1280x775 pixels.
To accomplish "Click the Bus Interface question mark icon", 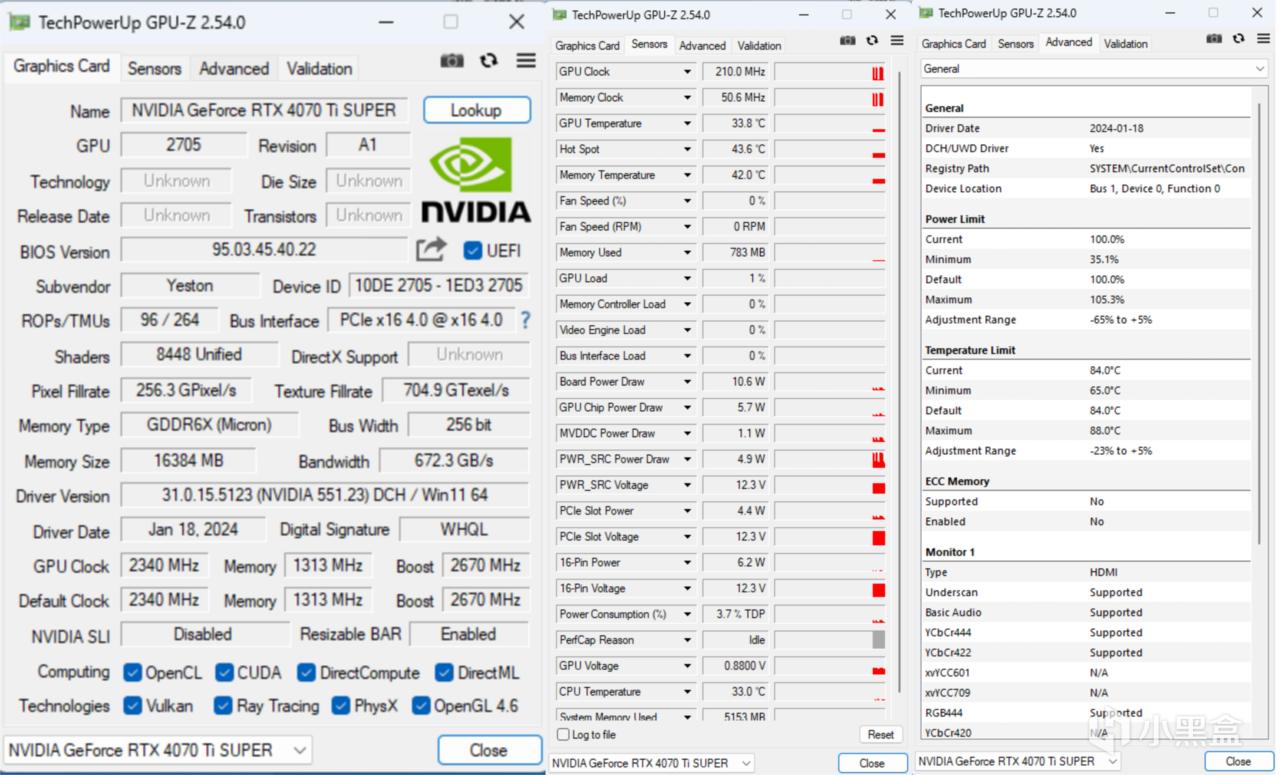I will click(x=524, y=320).
